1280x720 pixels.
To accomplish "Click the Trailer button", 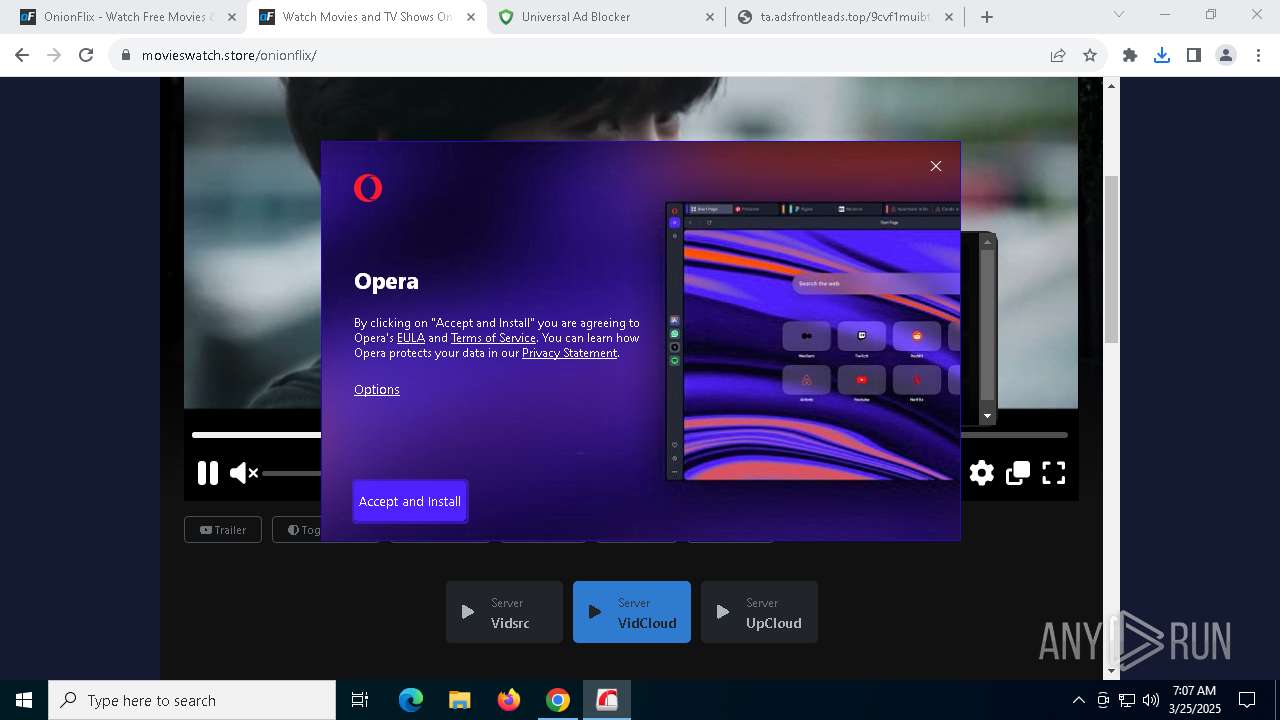I will [x=223, y=530].
